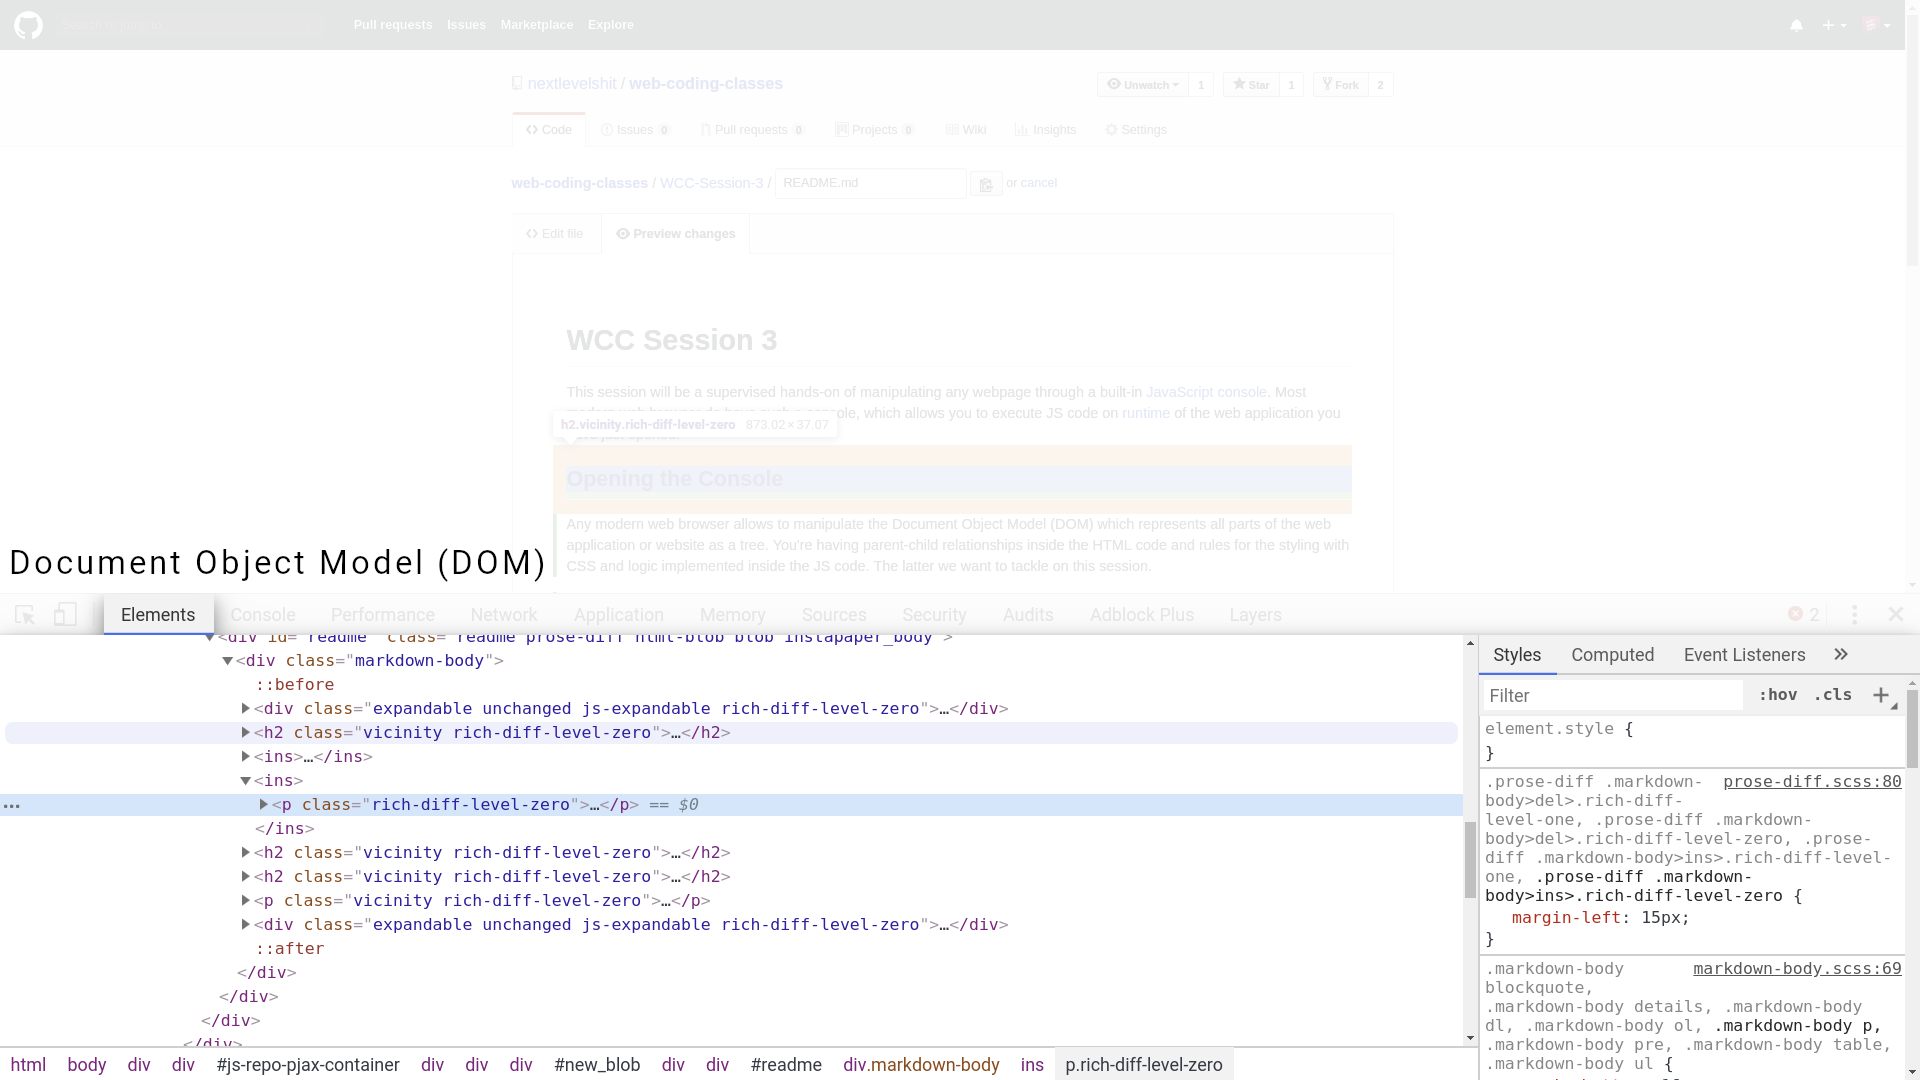
Task: Select the Elements tab
Action: (158, 615)
